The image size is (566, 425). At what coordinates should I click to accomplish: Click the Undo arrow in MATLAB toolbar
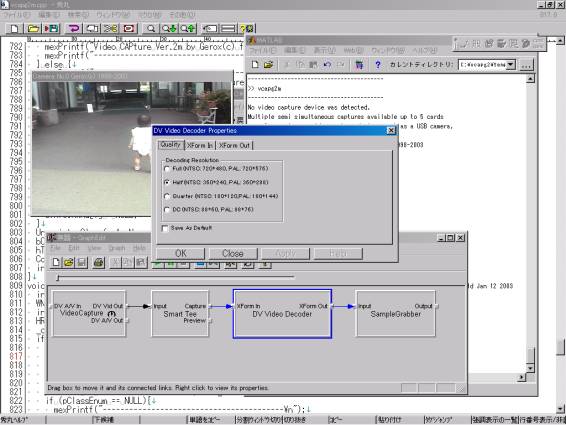click(327, 65)
